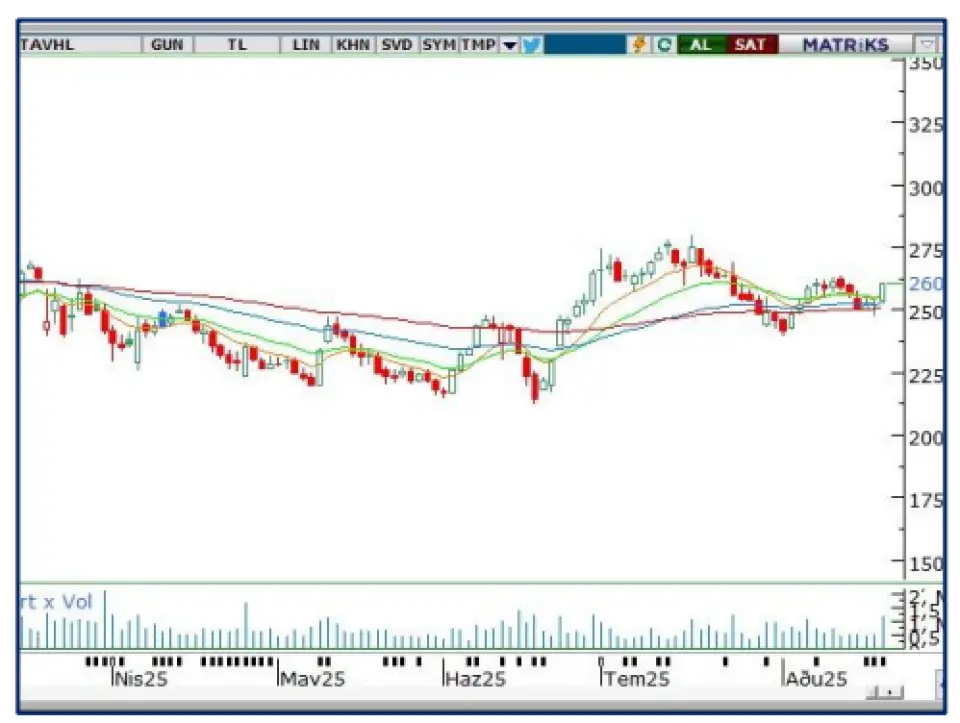
Task: Click the 325 price axis label
Action: 926,125
